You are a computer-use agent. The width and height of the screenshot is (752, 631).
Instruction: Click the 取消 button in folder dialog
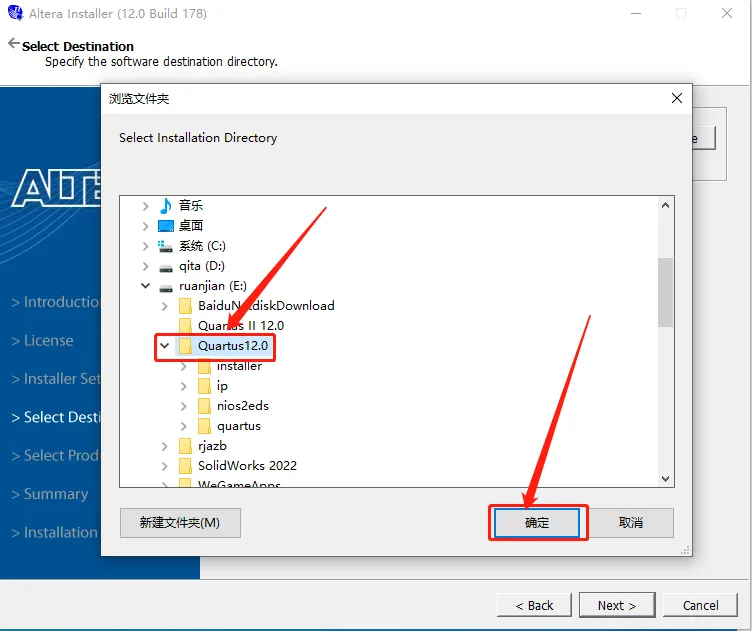coord(631,522)
